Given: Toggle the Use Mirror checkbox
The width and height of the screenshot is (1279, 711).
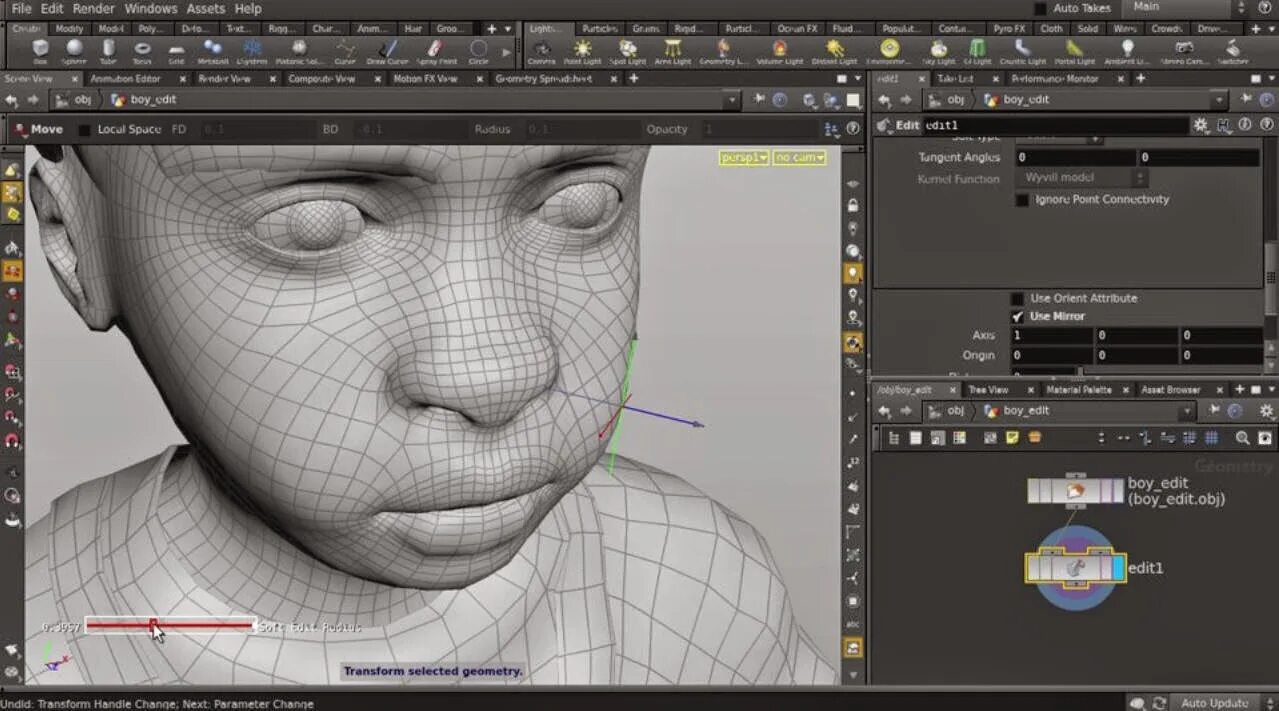Looking at the screenshot, I should (x=1018, y=316).
